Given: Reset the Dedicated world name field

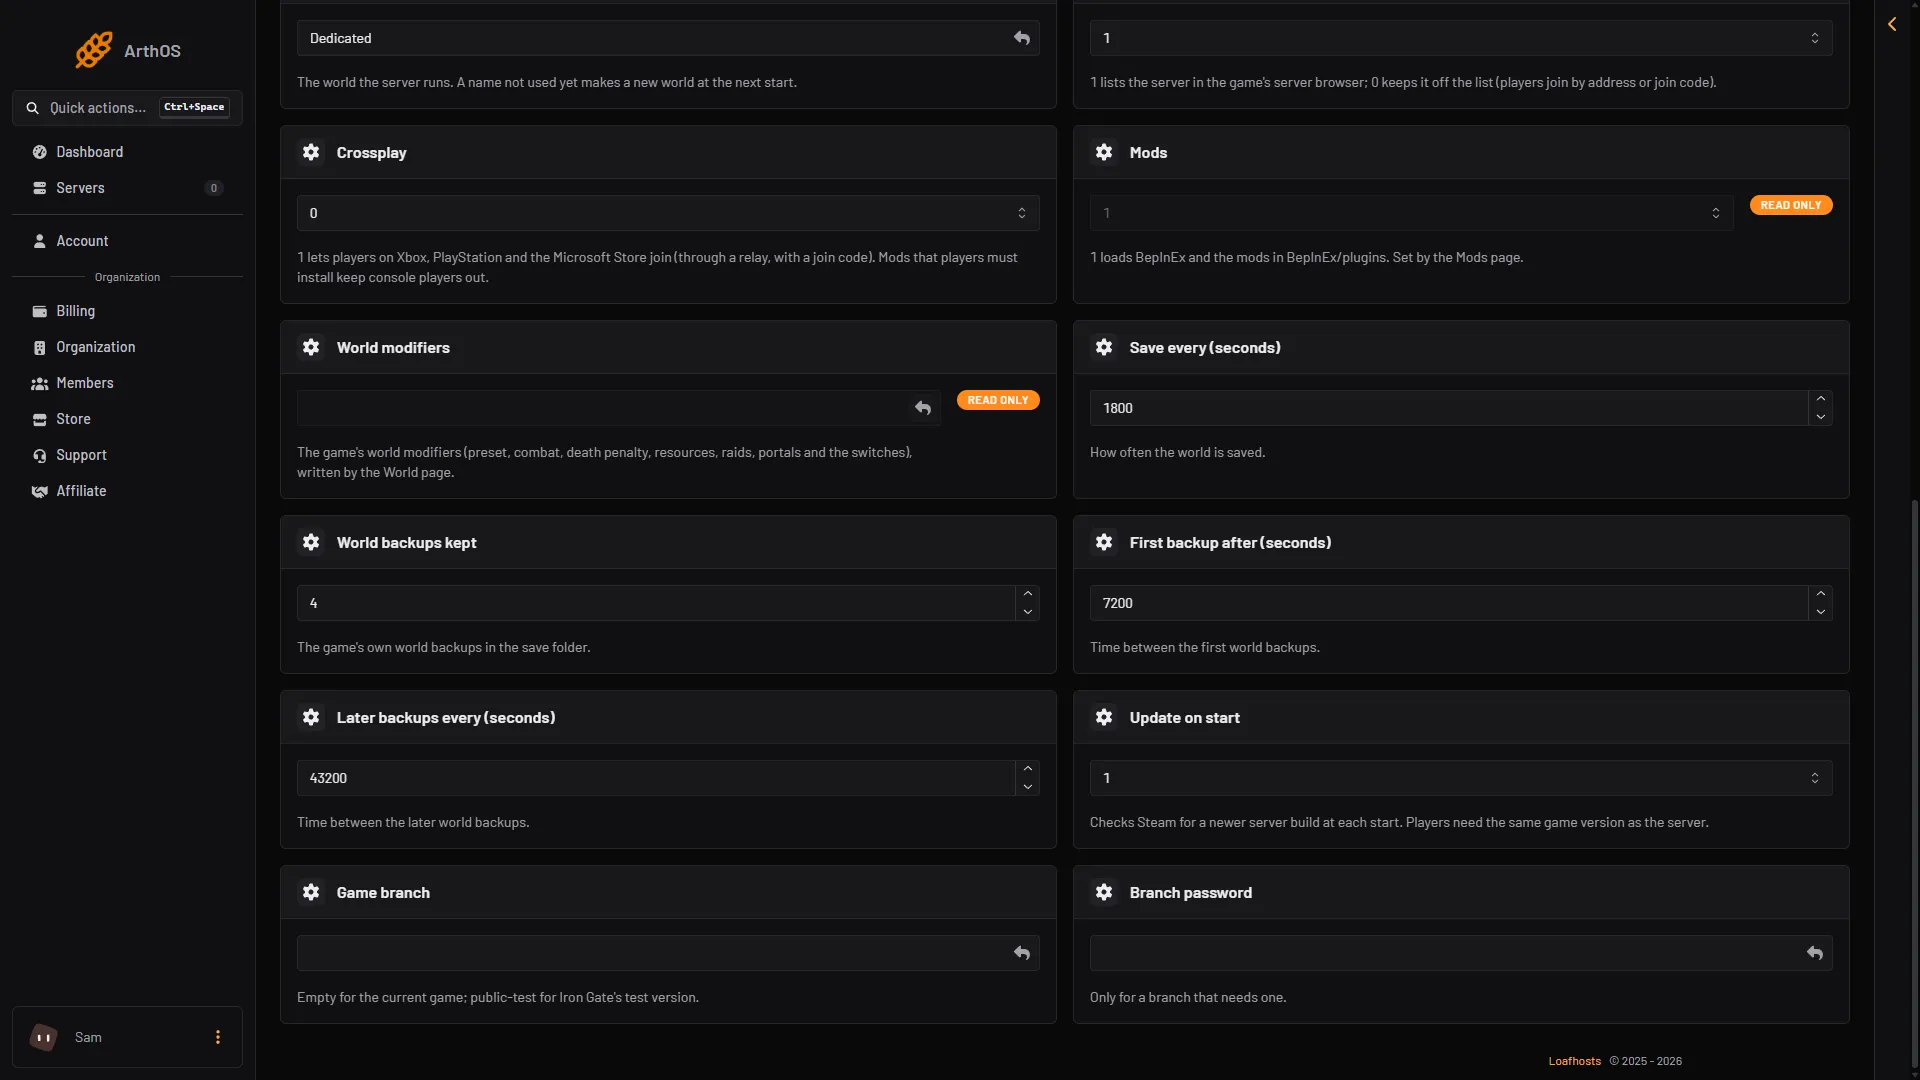Looking at the screenshot, I should coord(1022,38).
